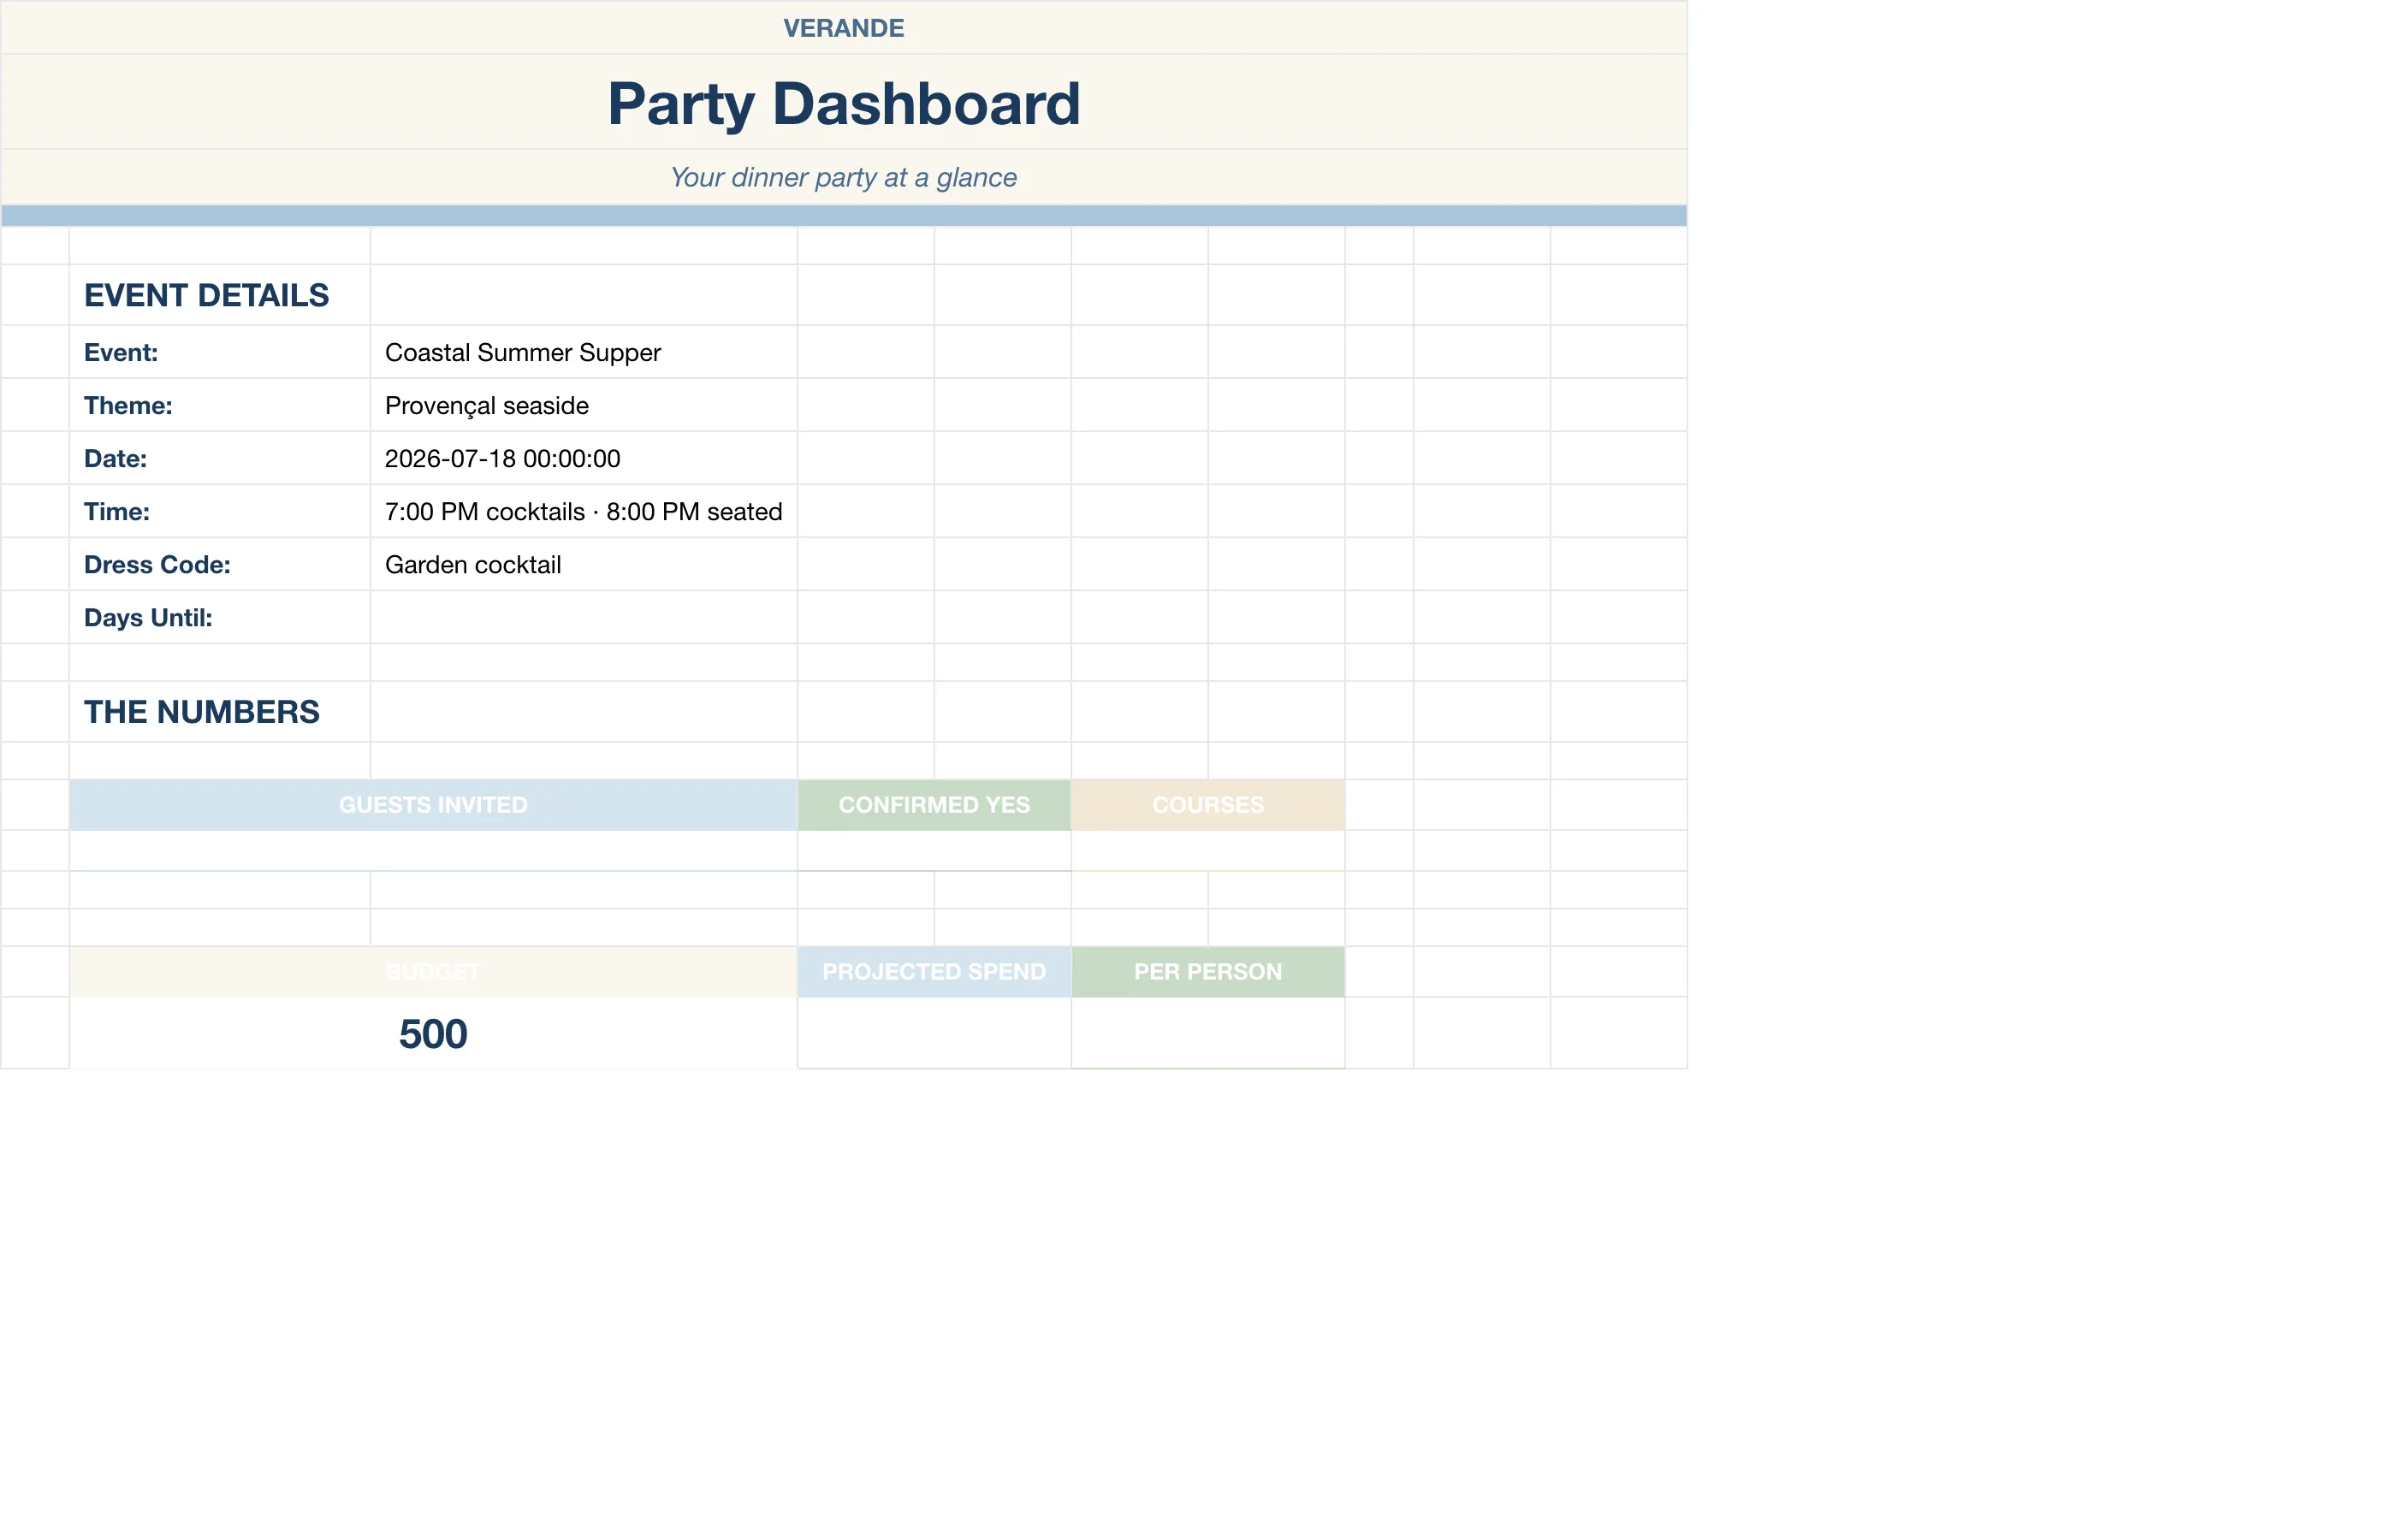Click the 'Event:' label cell
Image resolution: width=2396 pixels, height=1540 pixels.
219,352
